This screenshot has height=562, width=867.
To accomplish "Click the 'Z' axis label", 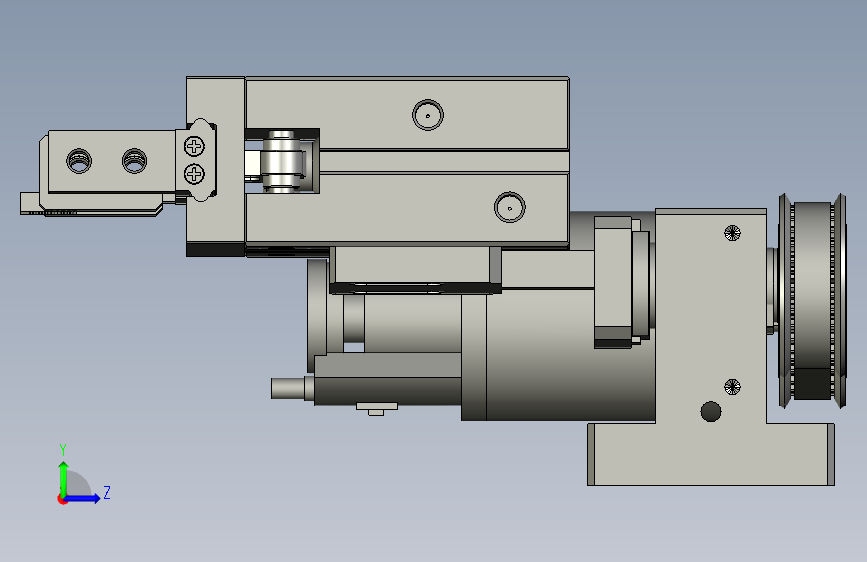I will 107,492.
